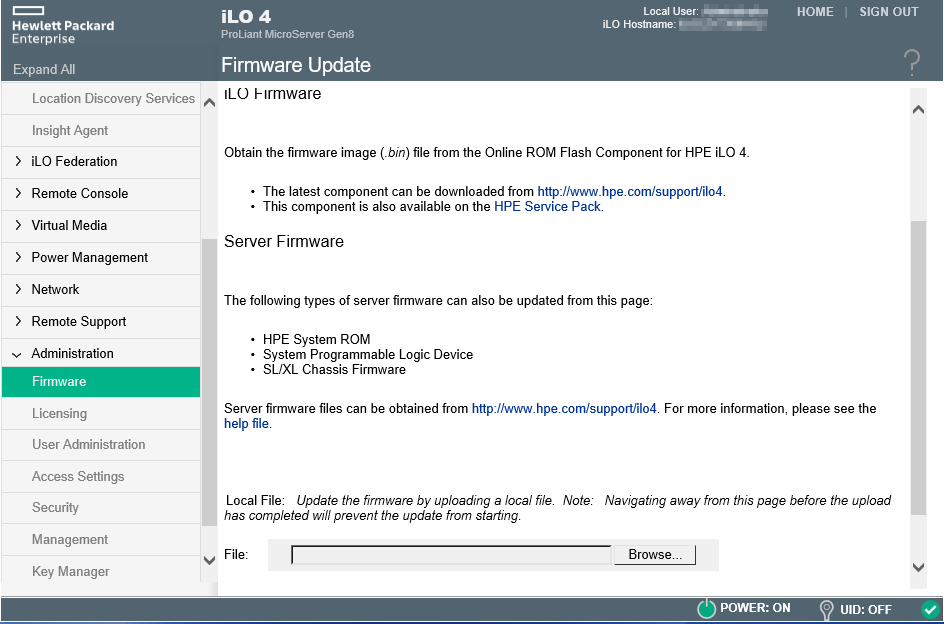Image resolution: width=944 pixels, height=624 pixels.
Task: Click the UID: OFF indicator icon
Action: (x=826, y=610)
